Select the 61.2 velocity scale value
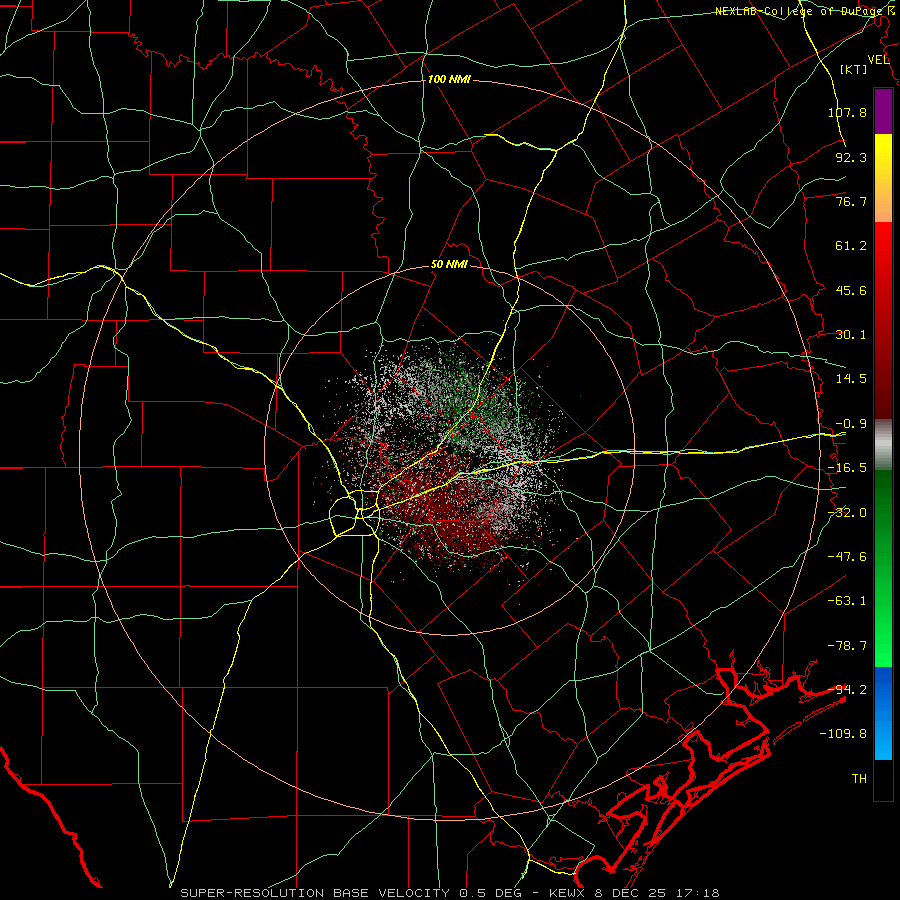 851,246
